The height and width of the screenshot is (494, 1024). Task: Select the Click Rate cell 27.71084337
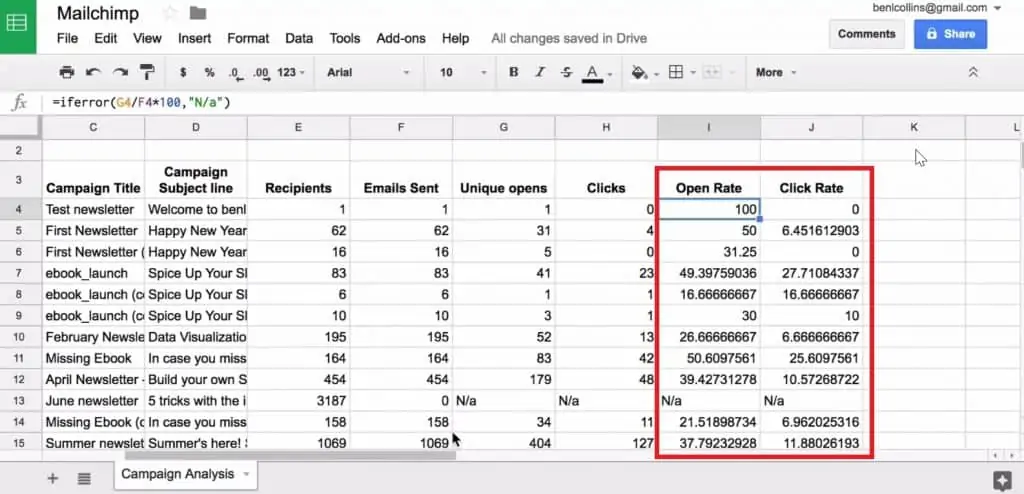click(x=811, y=273)
